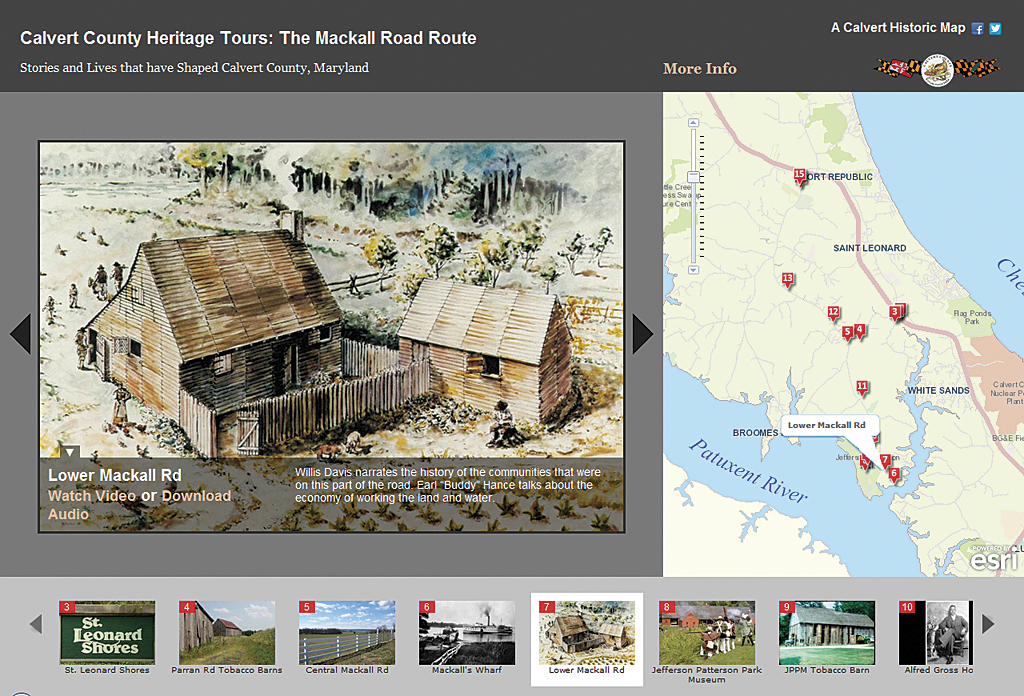The width and height of the screenshot is (1024, 696).
Task: Click the Esri logo on map
Action: tap(993, 560)
